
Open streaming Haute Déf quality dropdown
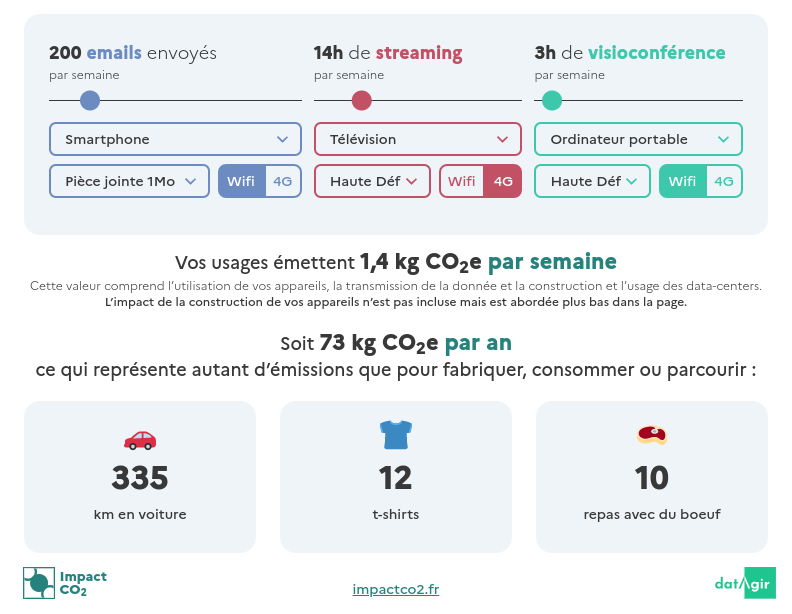point(373,181)
